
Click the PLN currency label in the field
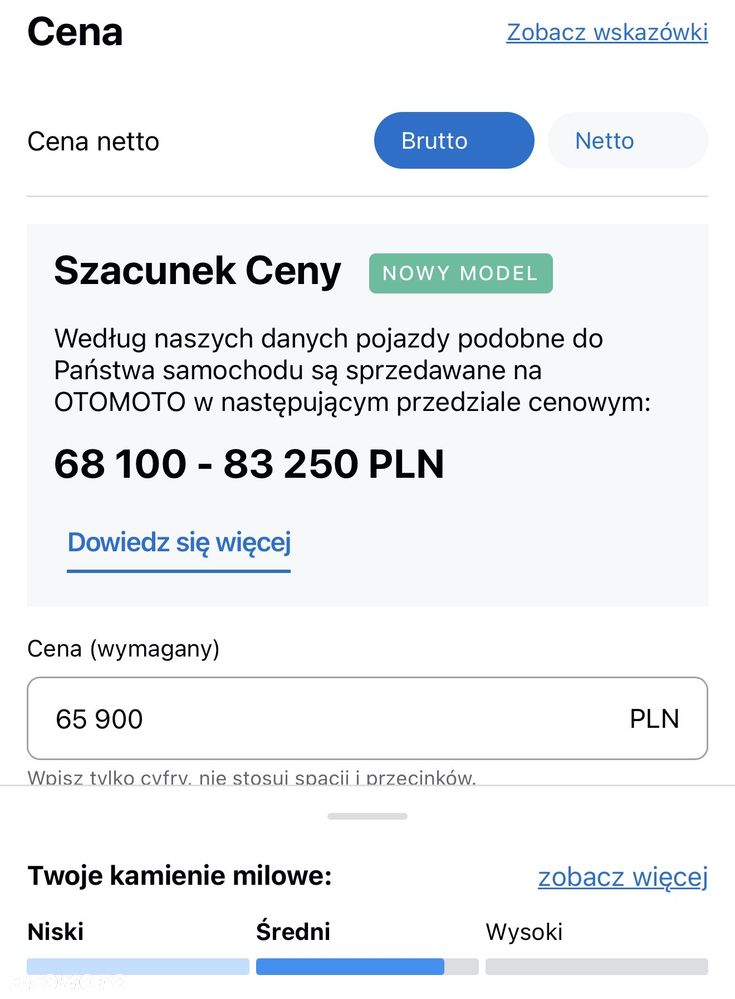click(654, 719)
